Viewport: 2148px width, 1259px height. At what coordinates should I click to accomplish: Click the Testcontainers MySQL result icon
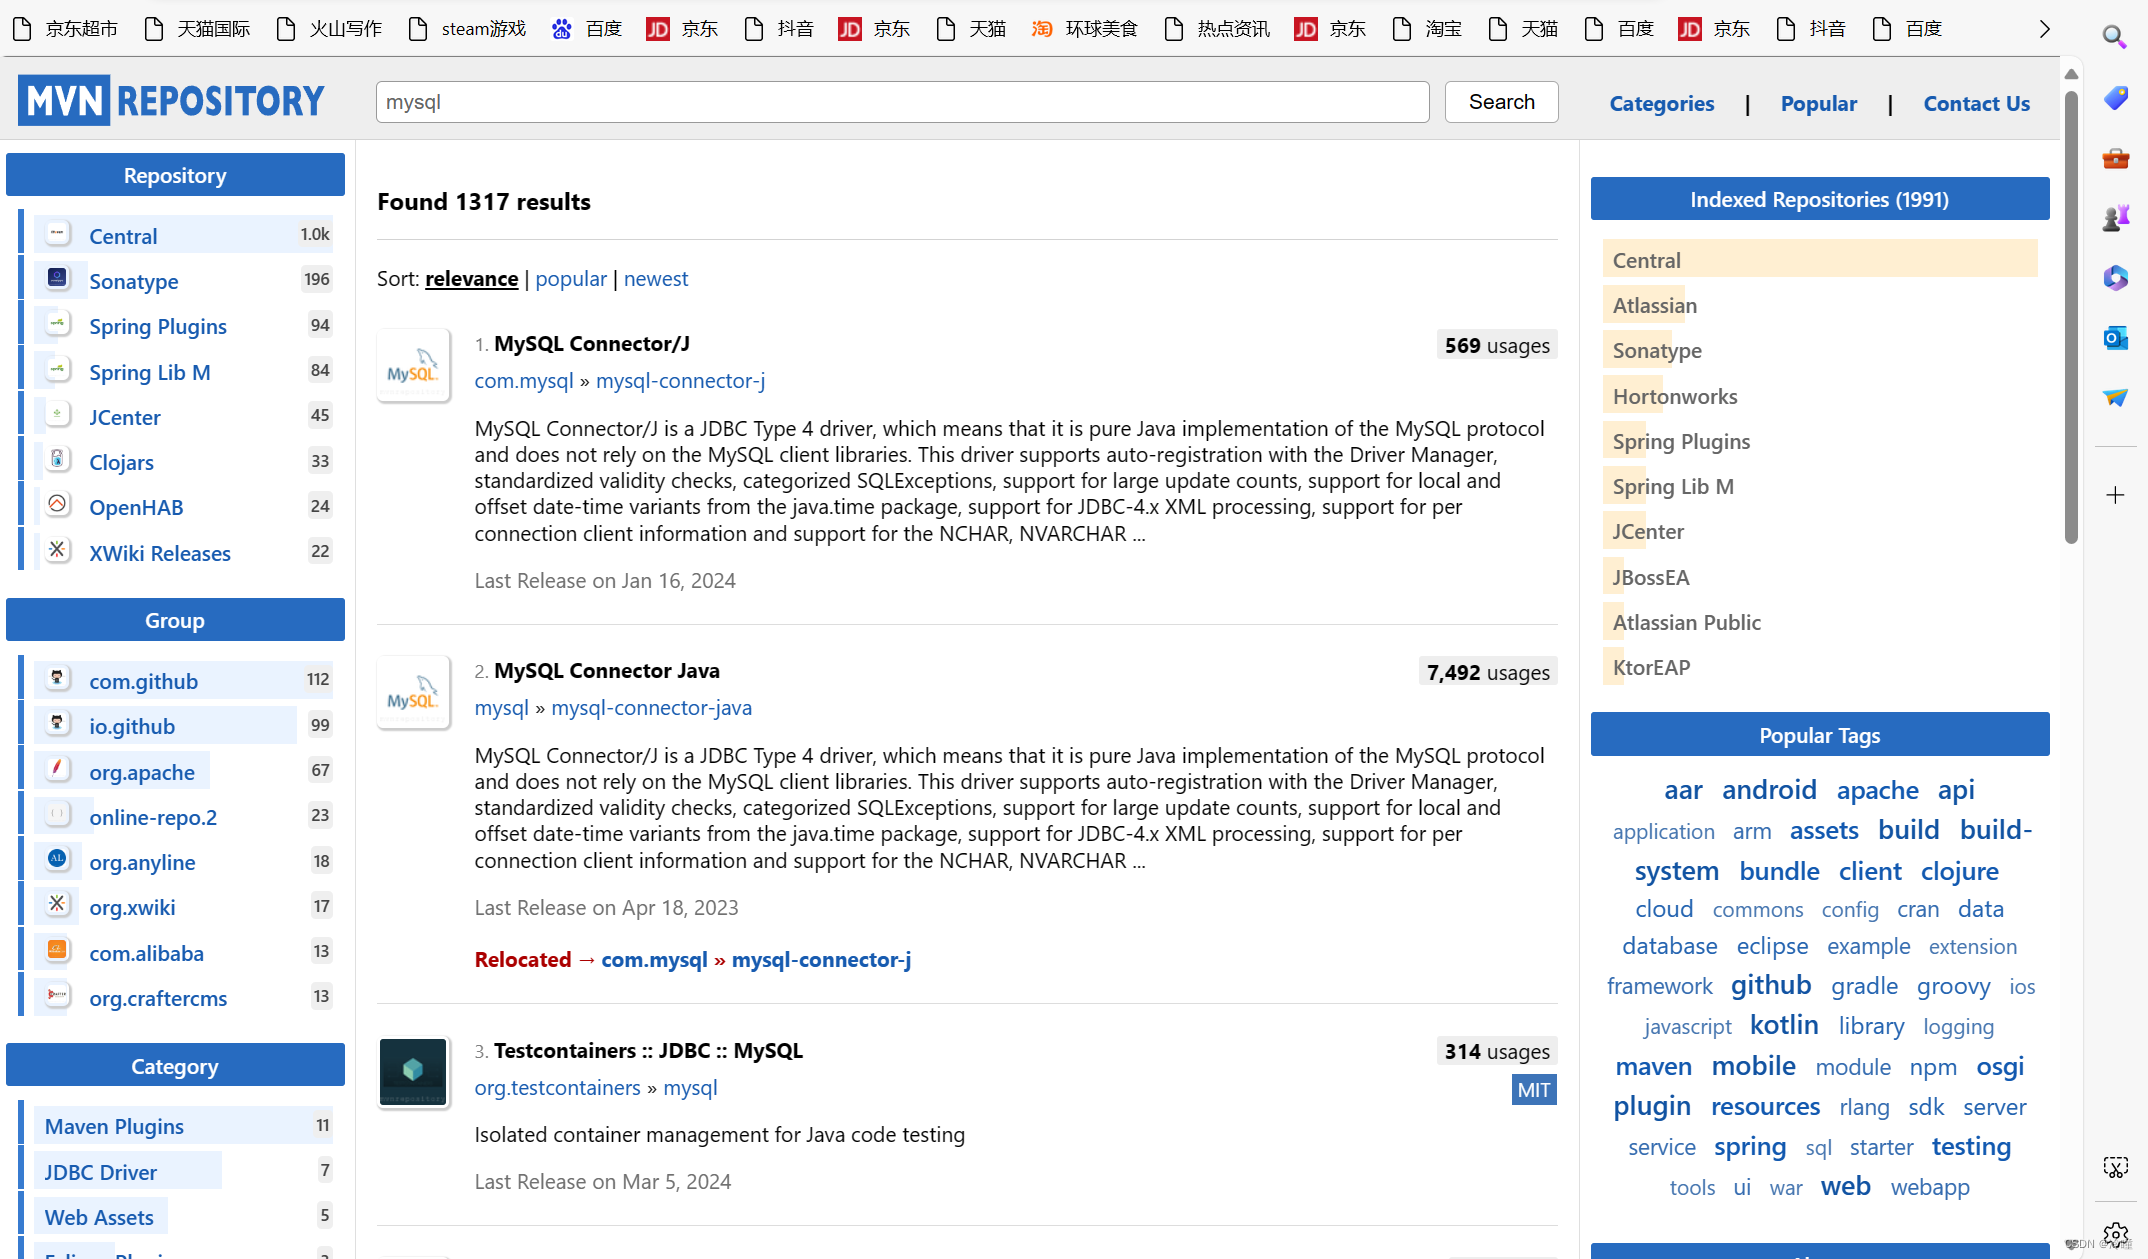pos(413,1072)
